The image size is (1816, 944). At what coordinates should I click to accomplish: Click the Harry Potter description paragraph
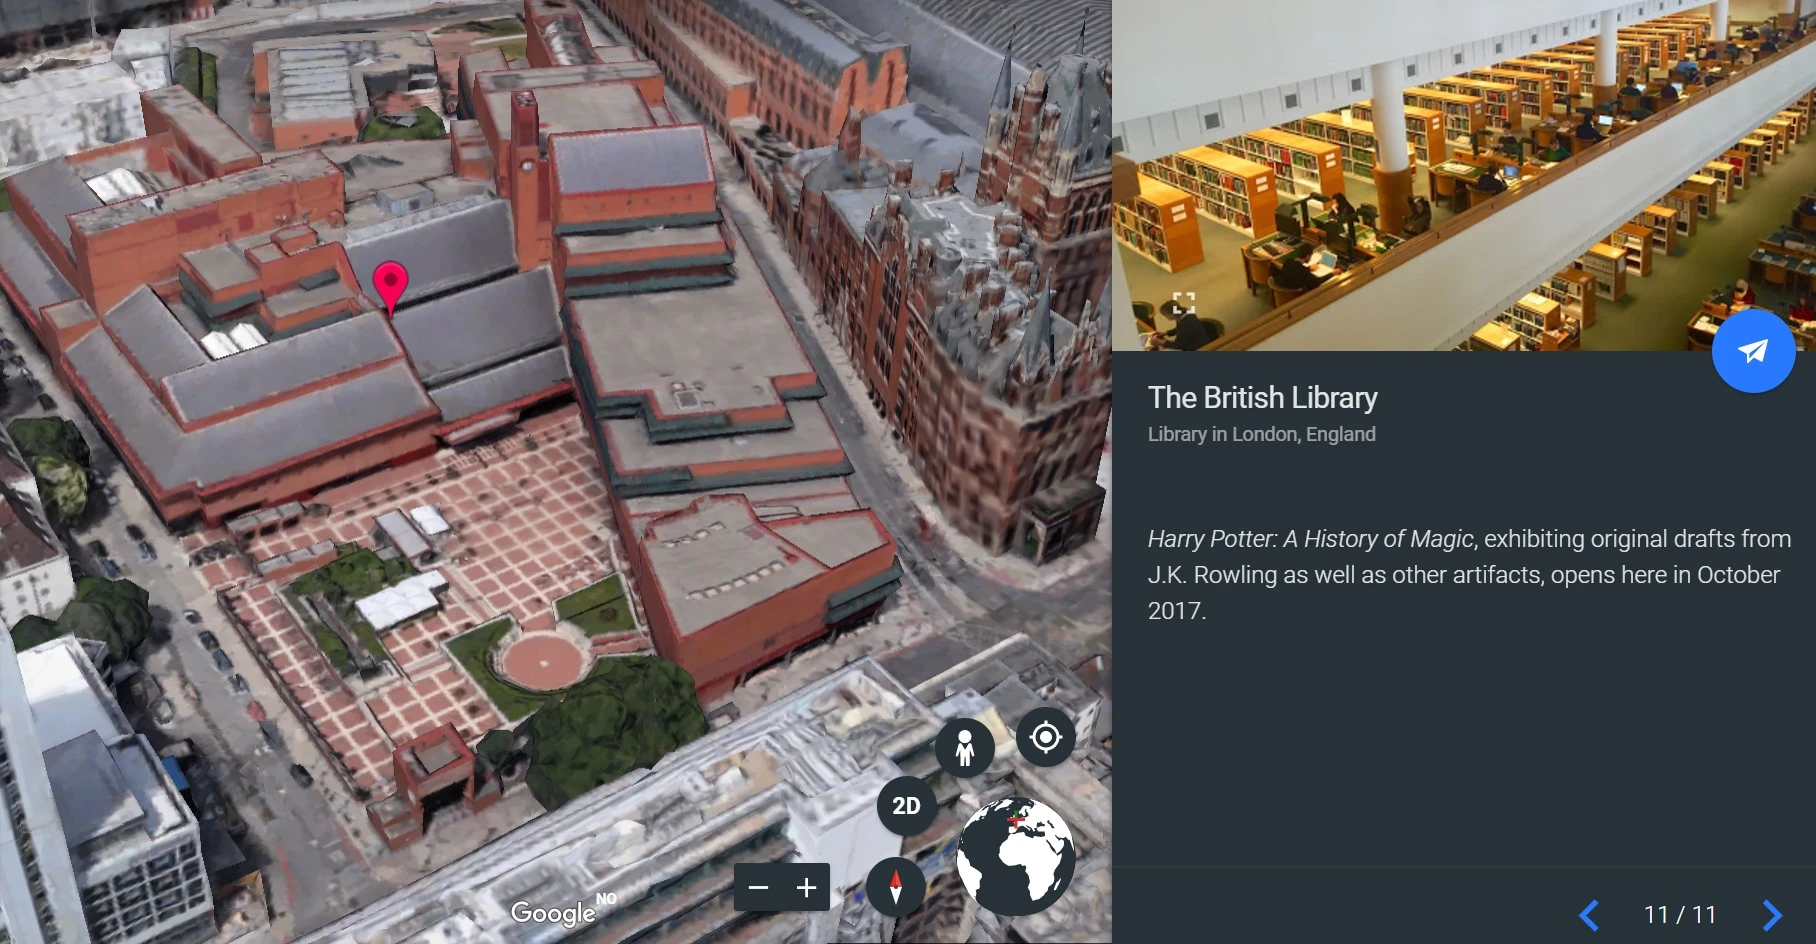(x=1469, y=574)
